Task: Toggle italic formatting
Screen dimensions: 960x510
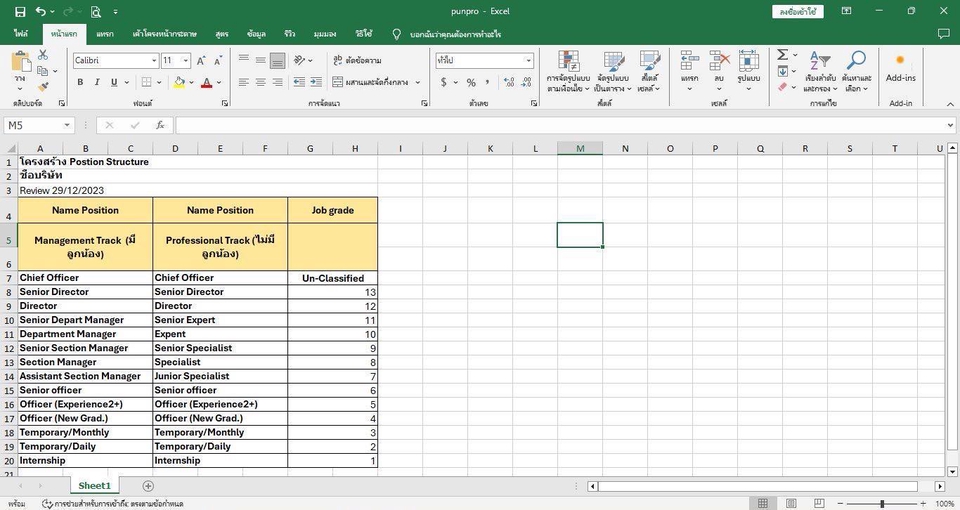Action: [97, 82]
